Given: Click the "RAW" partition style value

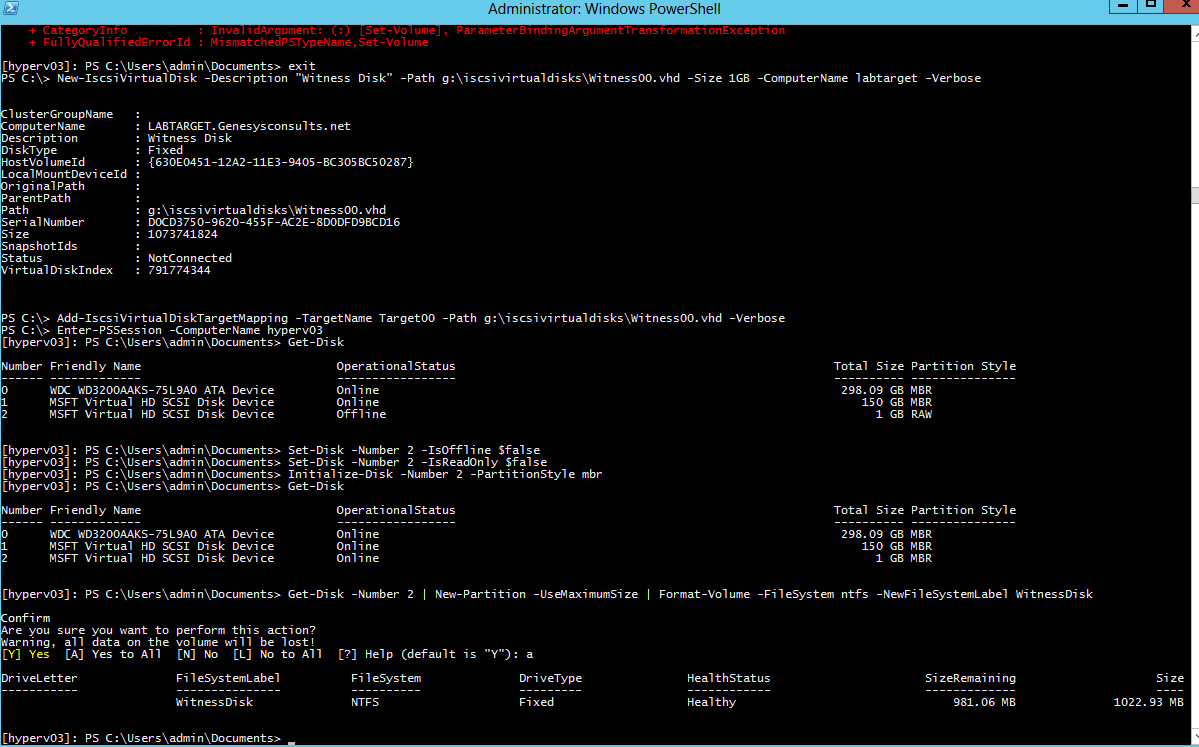Looking at the screenshot, I should (x=920, y=414).
